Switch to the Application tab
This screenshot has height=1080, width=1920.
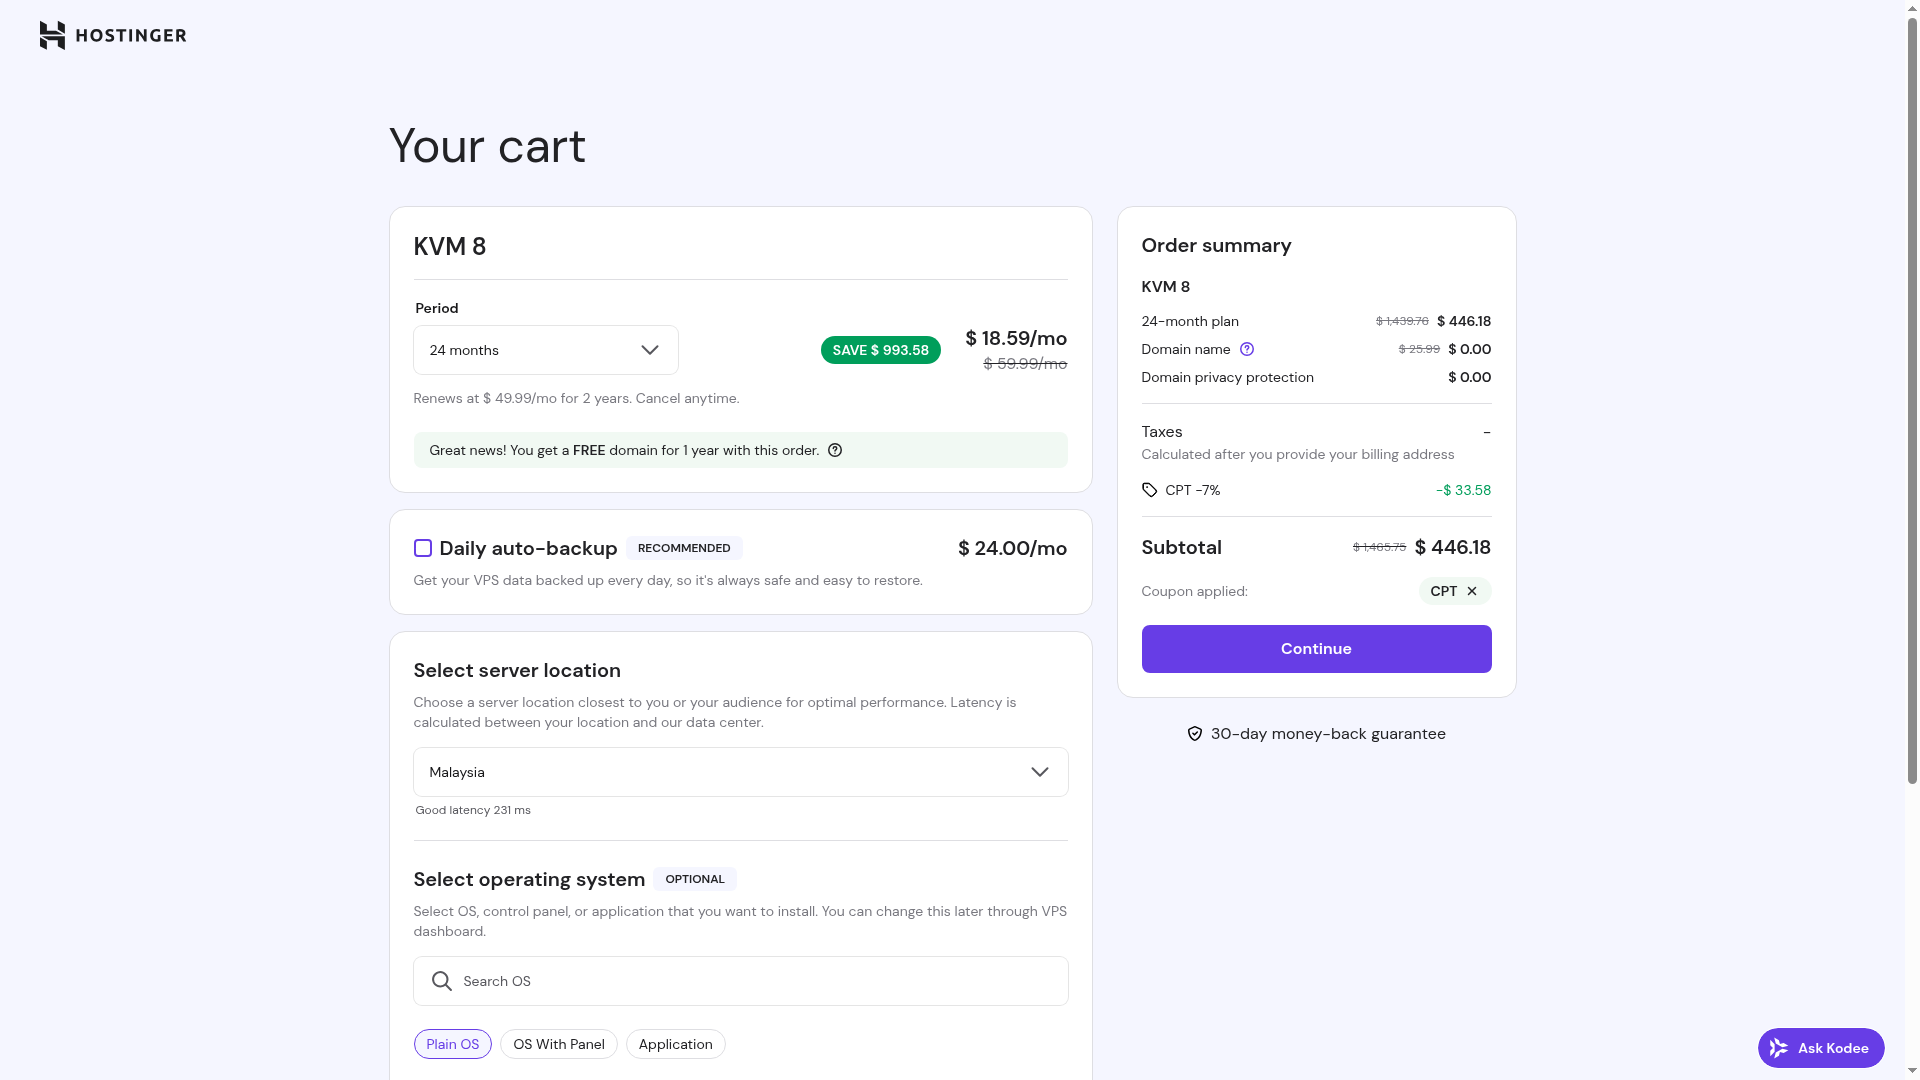pyautogui.click(x=675, y=1044)
